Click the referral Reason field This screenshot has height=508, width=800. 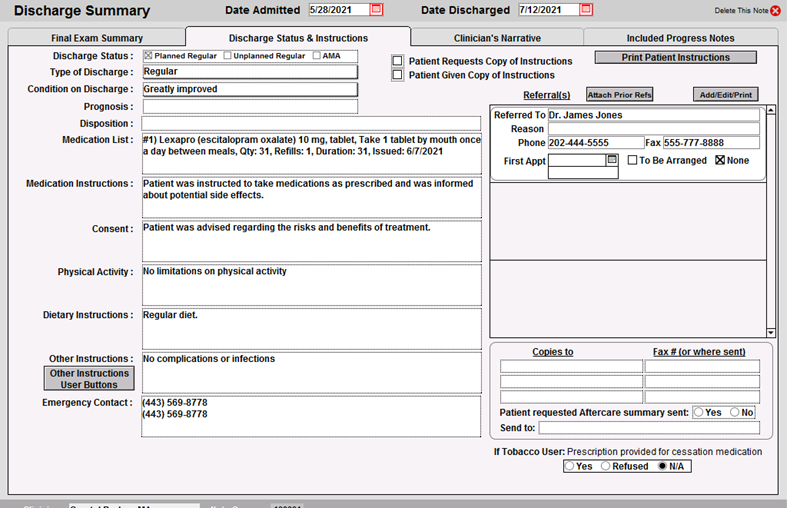654,129
